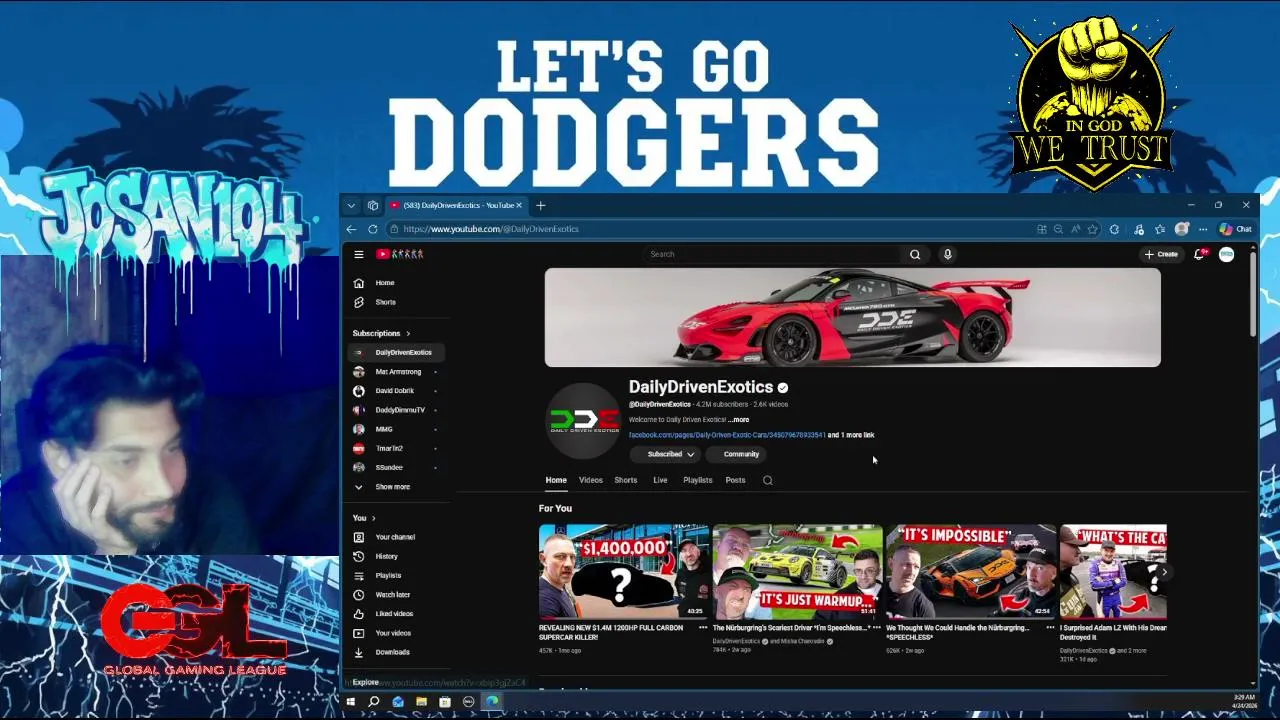Image resolution: width=1280 pixels, height=720 pixels.
Task: Select the channel Home tab
Action: pyautogui.click(x=556, y=480)
